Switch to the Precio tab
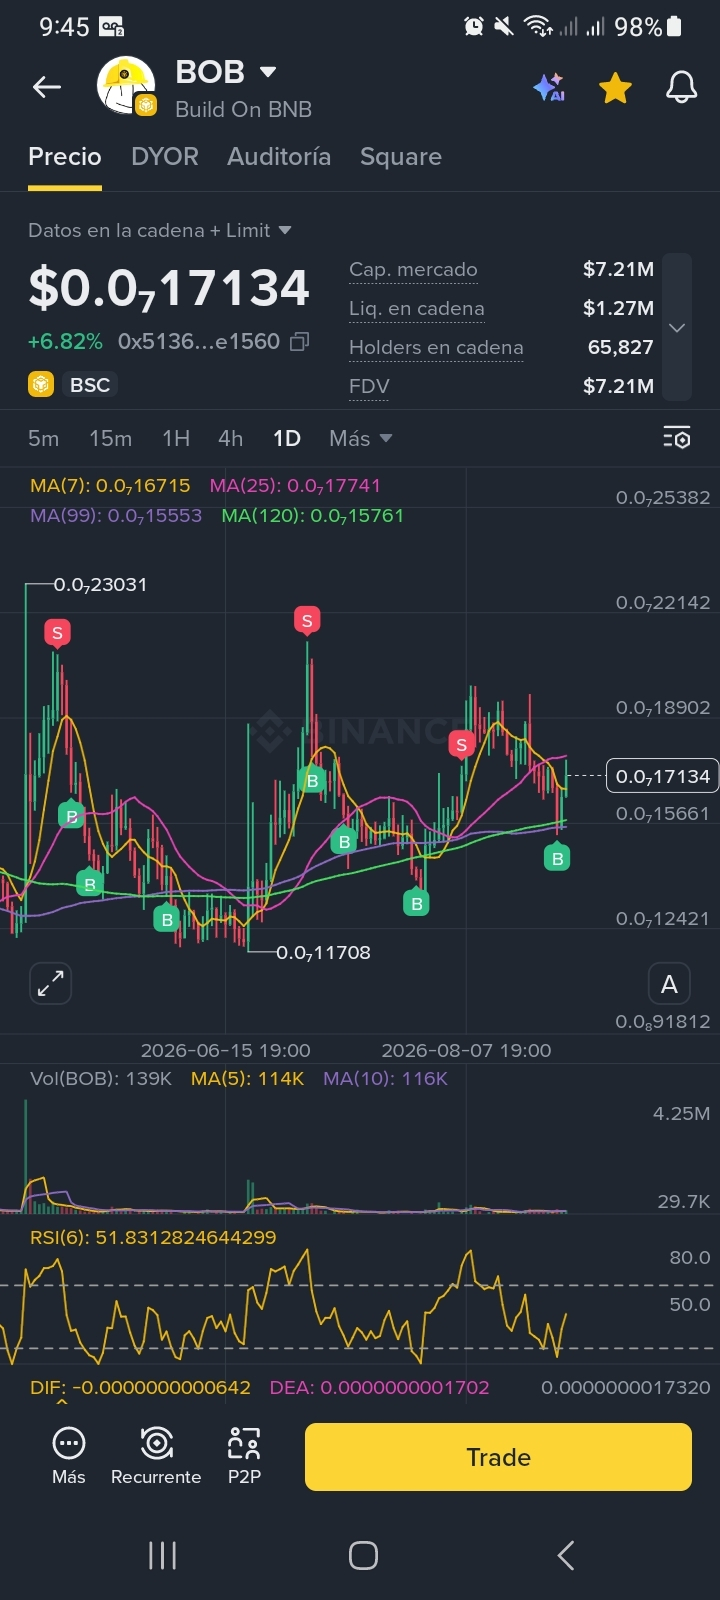The width and height of the screenshot is (720, 1600). 65,157
